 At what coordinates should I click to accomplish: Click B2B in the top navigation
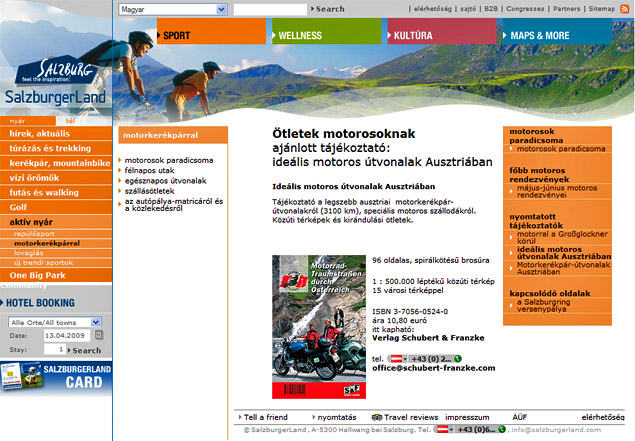pyautogui.click(x=491, y=9)
